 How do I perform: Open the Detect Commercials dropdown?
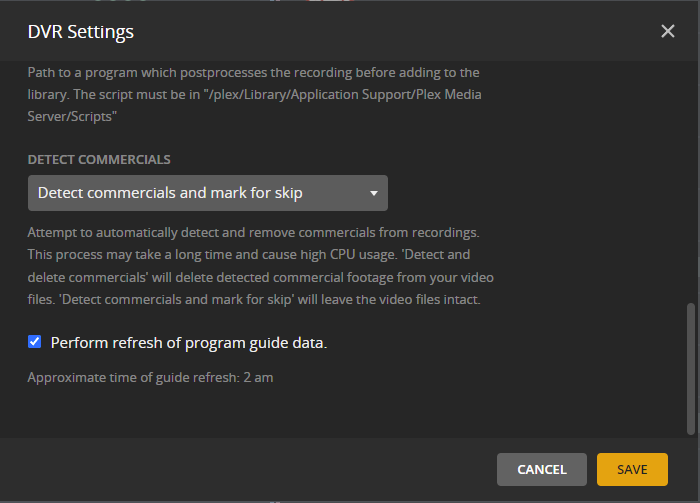click(207, 193)
